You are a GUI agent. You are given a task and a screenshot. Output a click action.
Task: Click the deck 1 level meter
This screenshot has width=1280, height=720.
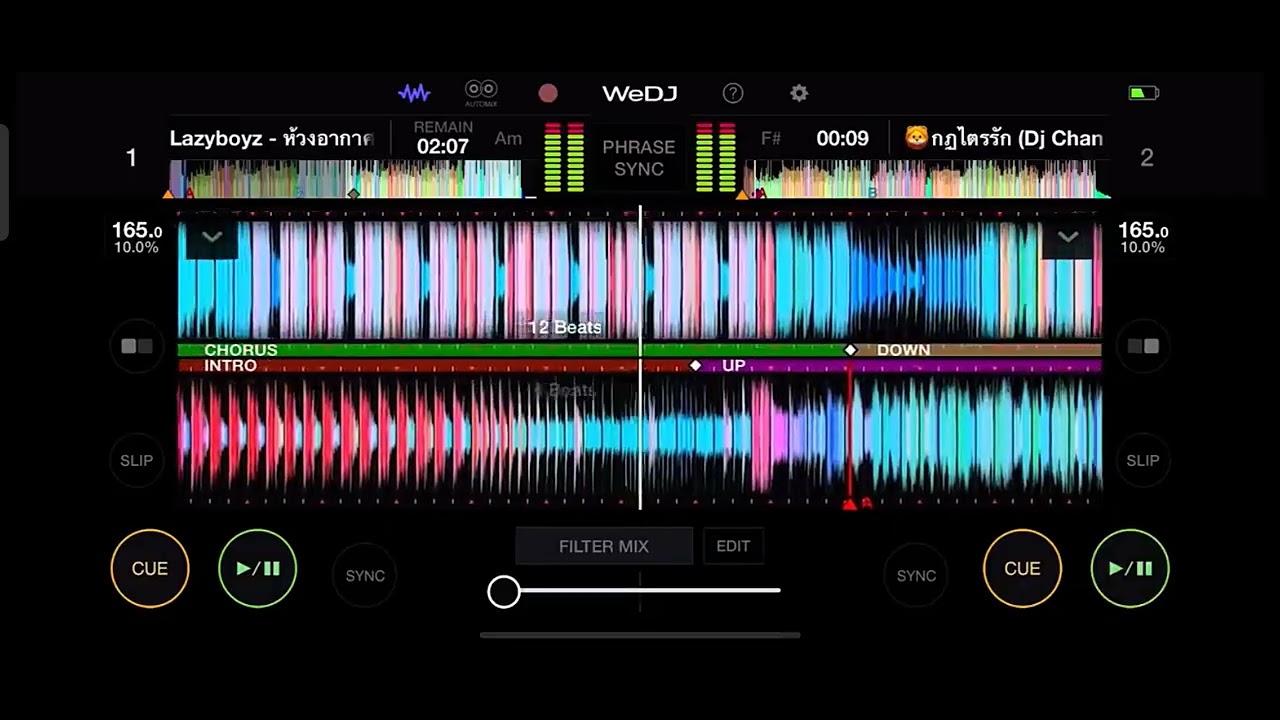tap(564, 158)
